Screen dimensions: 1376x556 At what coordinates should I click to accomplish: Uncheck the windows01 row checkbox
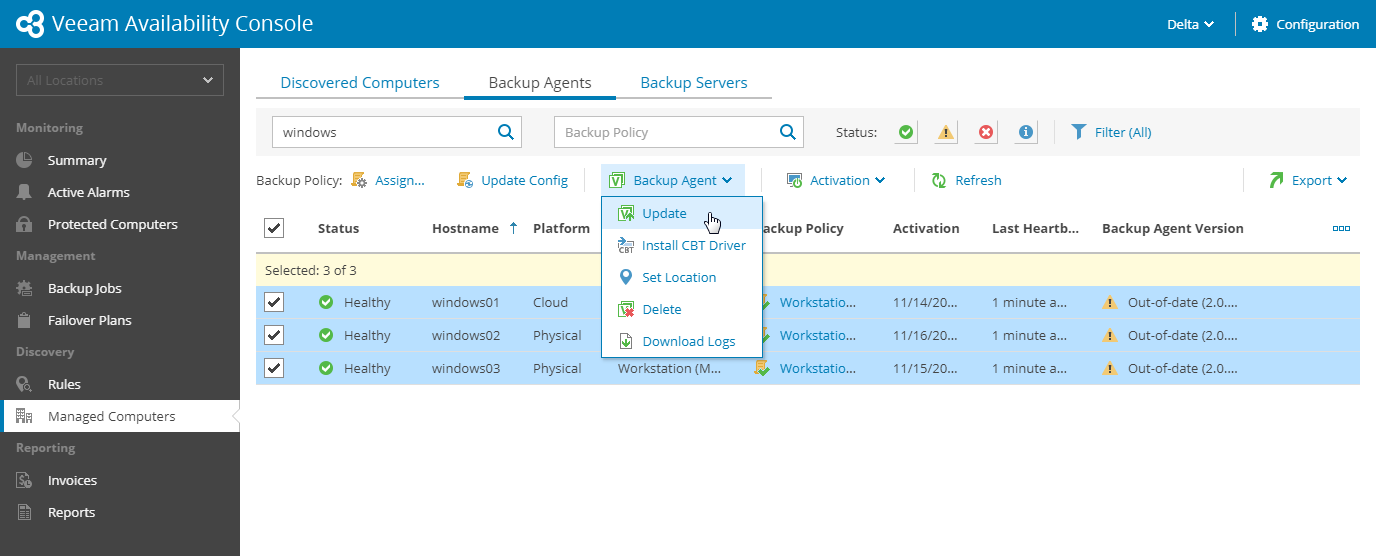pos(274,302)
